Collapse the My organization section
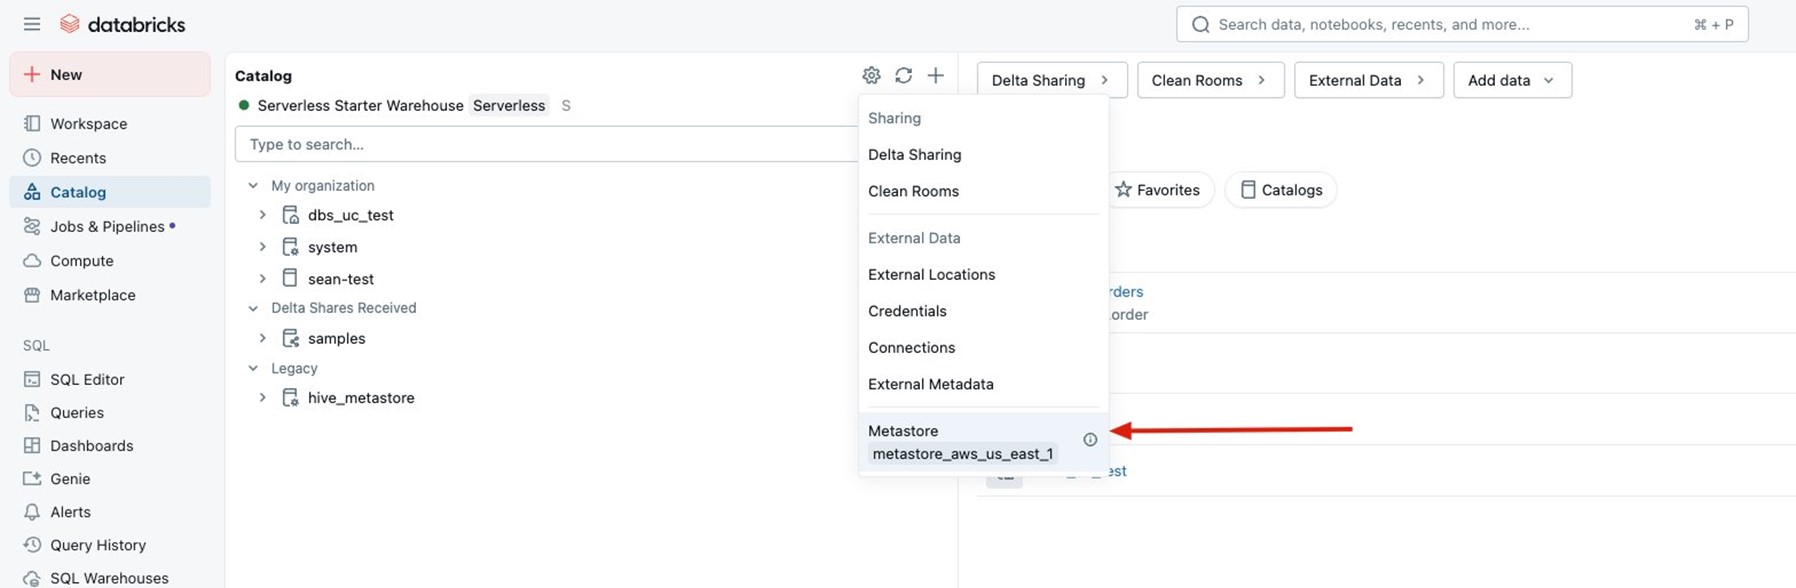This screenshot has width=1796, height=588. (x=253, y=186)
